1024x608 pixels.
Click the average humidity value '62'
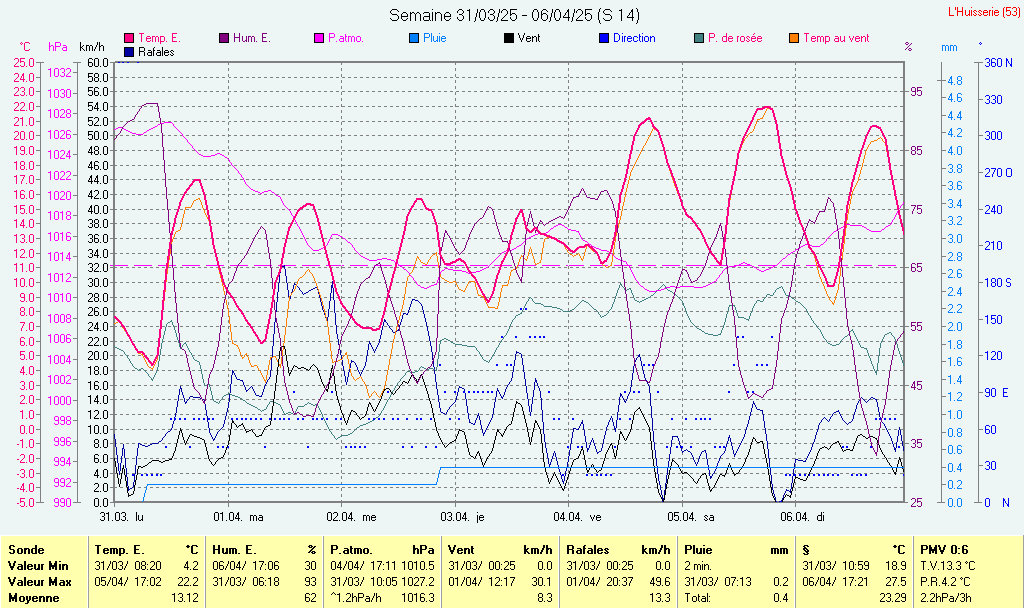coord(310,598)
